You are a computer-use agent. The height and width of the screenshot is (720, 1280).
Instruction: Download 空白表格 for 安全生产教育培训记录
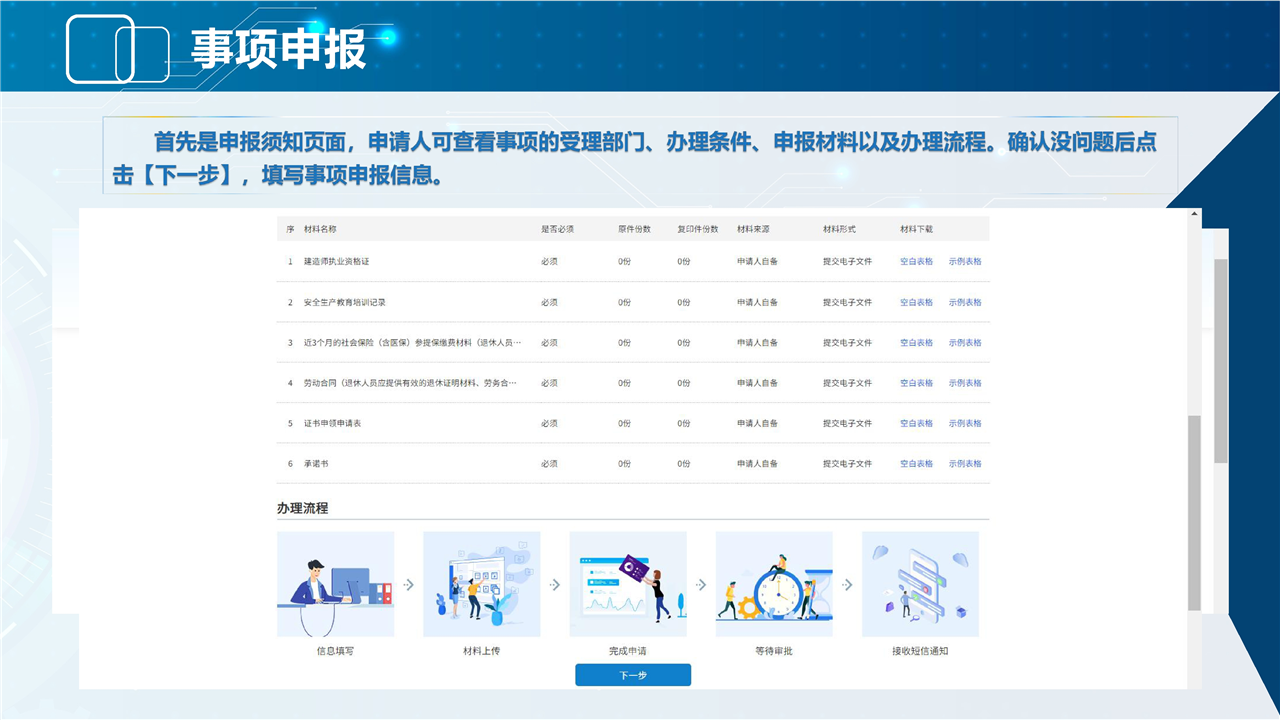coord(916,302)
